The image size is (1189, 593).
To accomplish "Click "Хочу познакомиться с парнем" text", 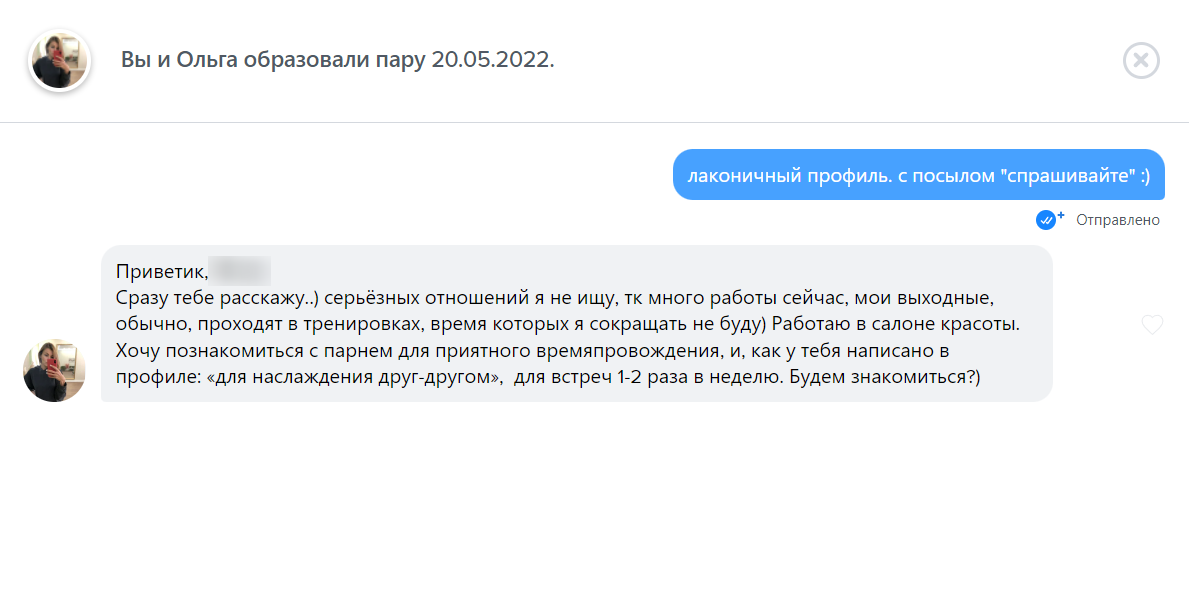I will pos(232,350).
